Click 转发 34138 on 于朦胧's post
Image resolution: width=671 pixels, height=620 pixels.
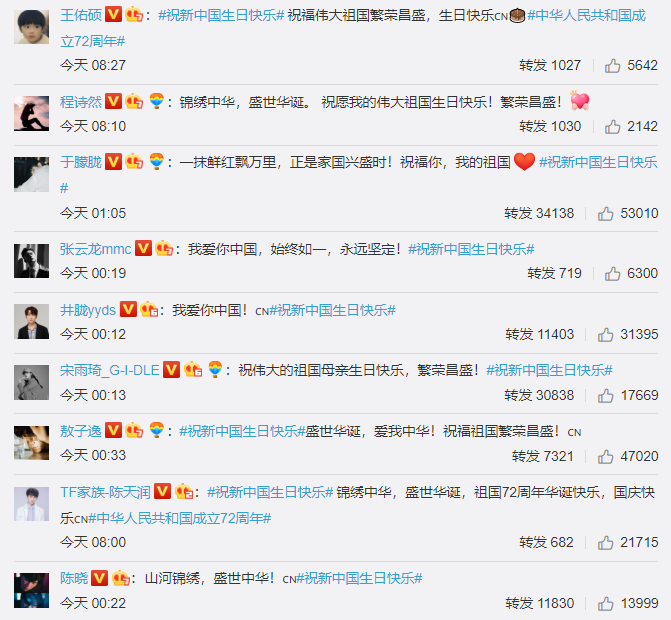coord(539,213)
